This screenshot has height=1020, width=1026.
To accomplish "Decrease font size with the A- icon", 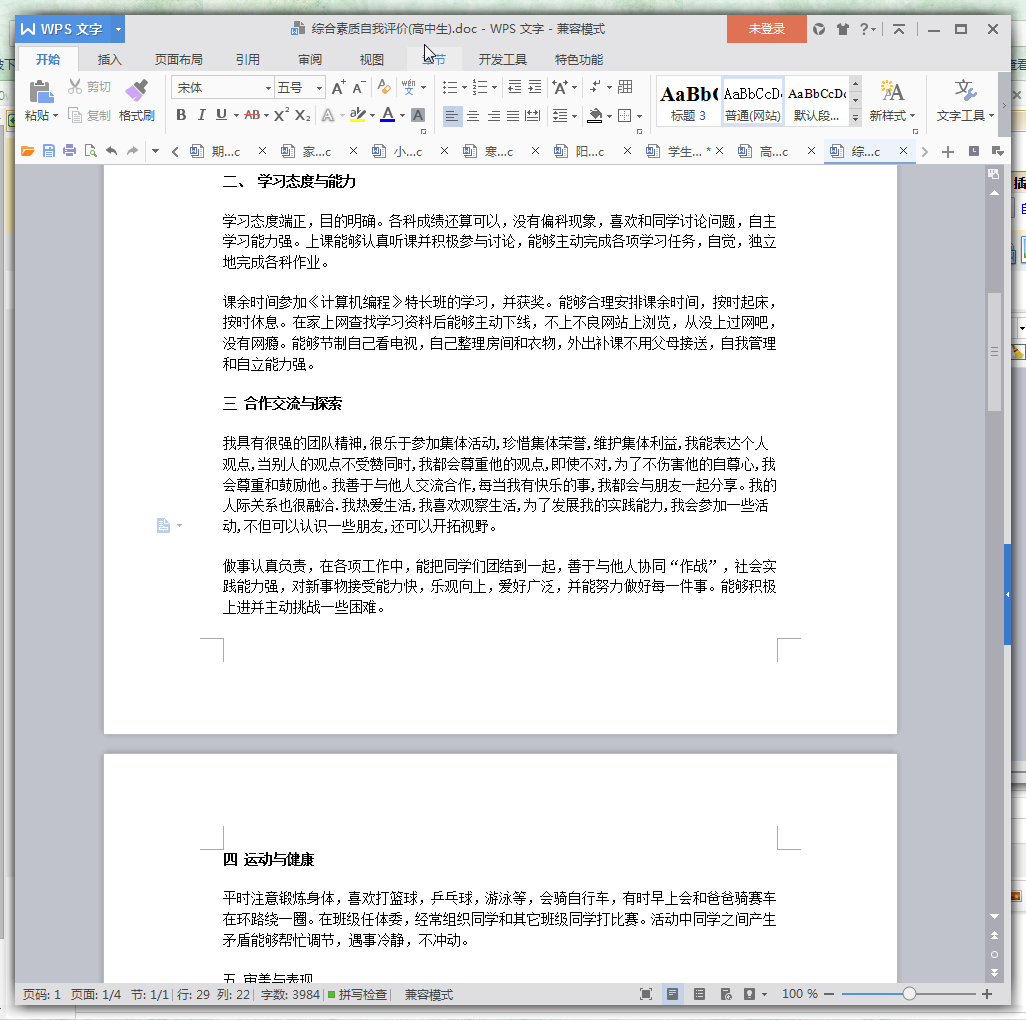I will 359,87.
